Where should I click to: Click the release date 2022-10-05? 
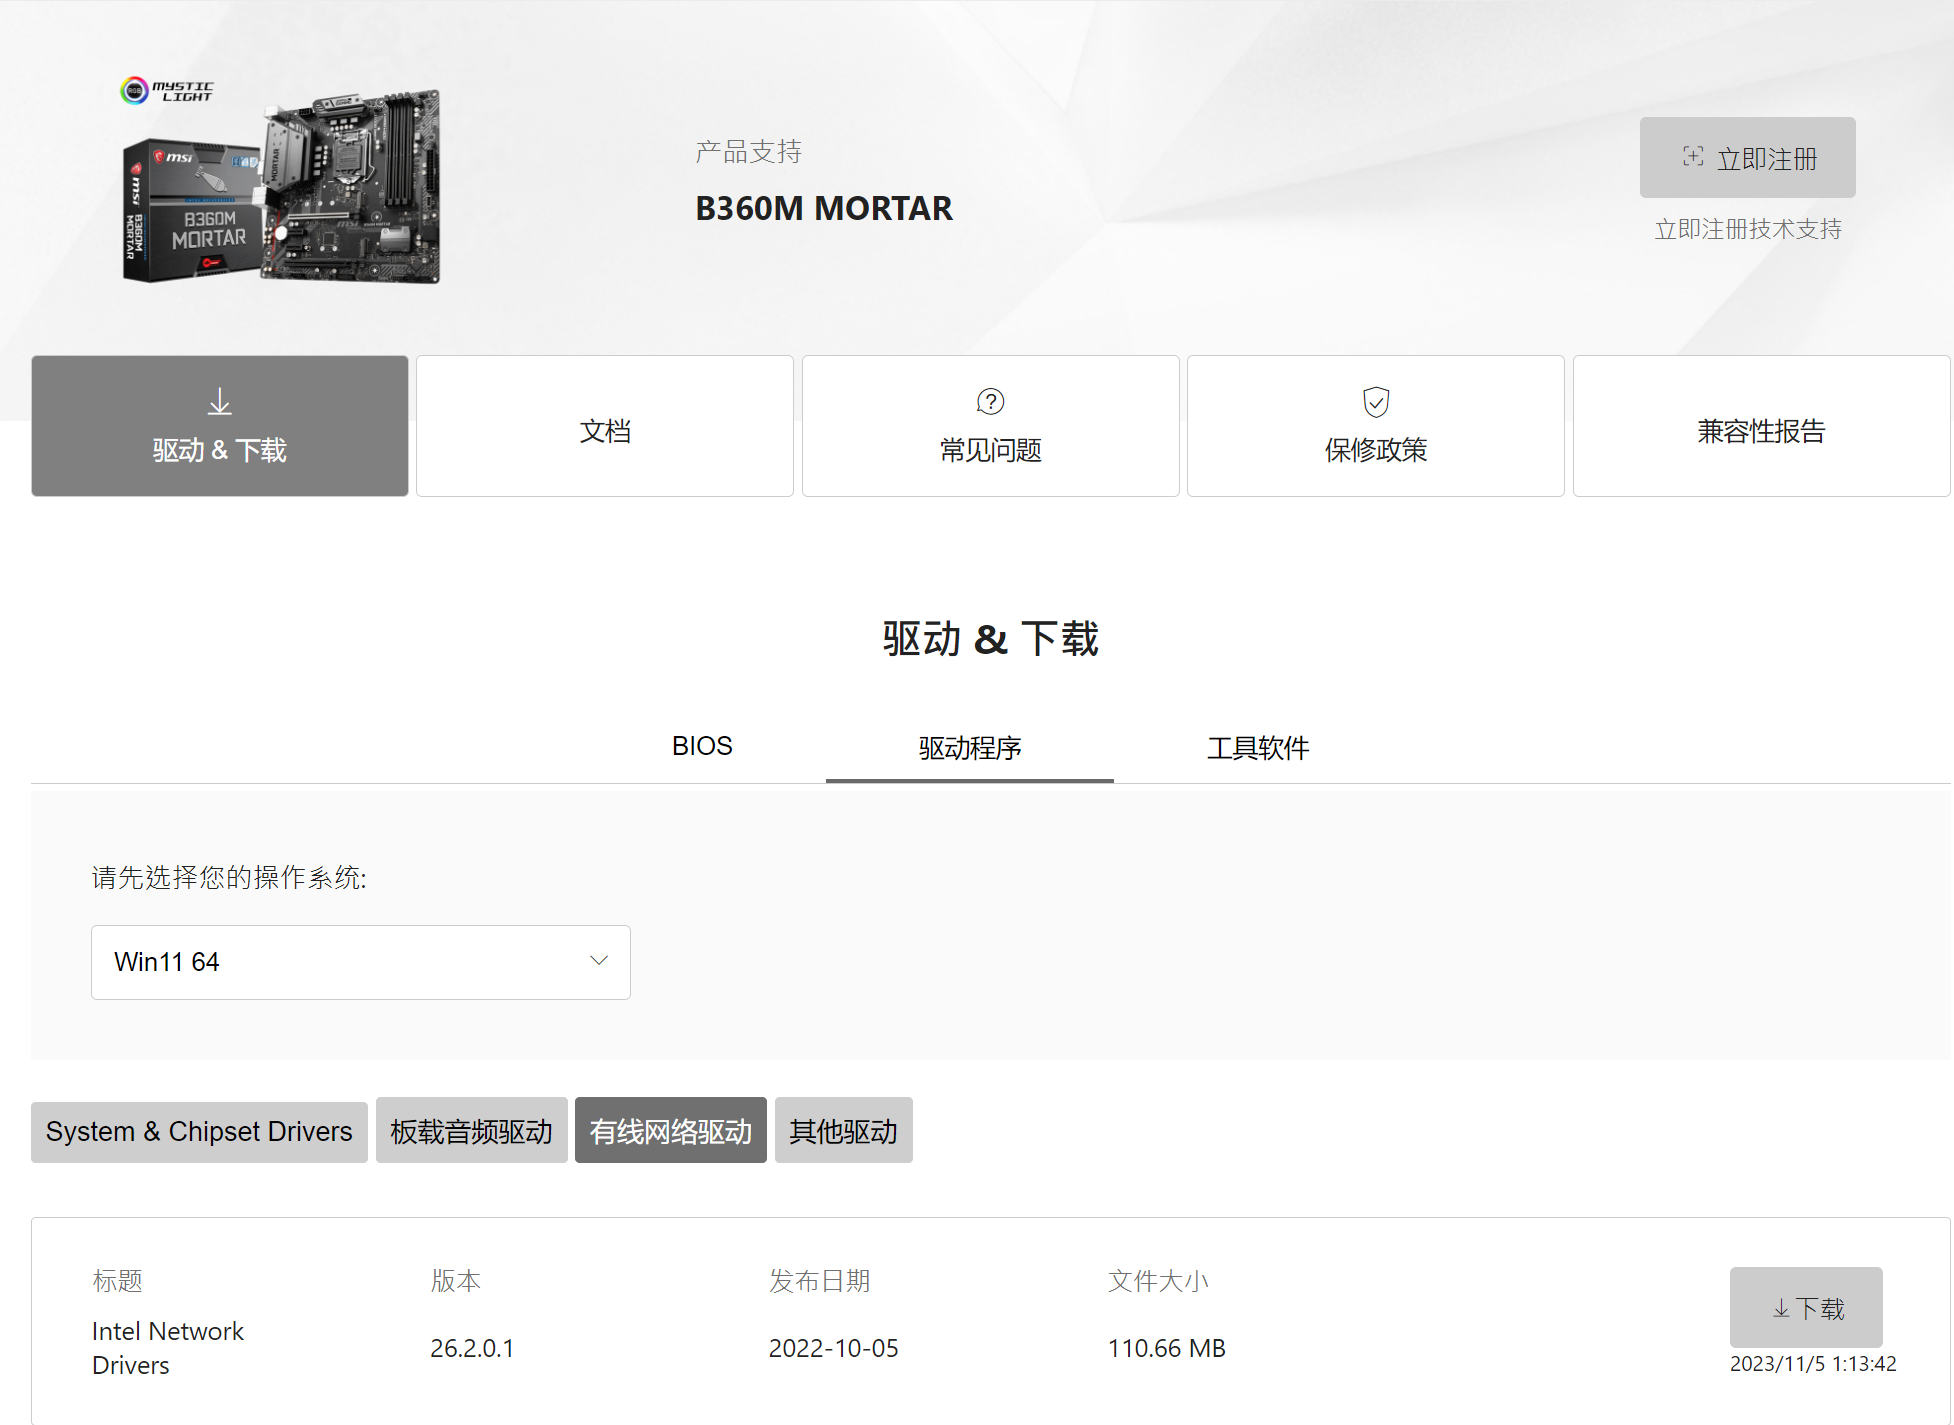tap(834, 1348)
